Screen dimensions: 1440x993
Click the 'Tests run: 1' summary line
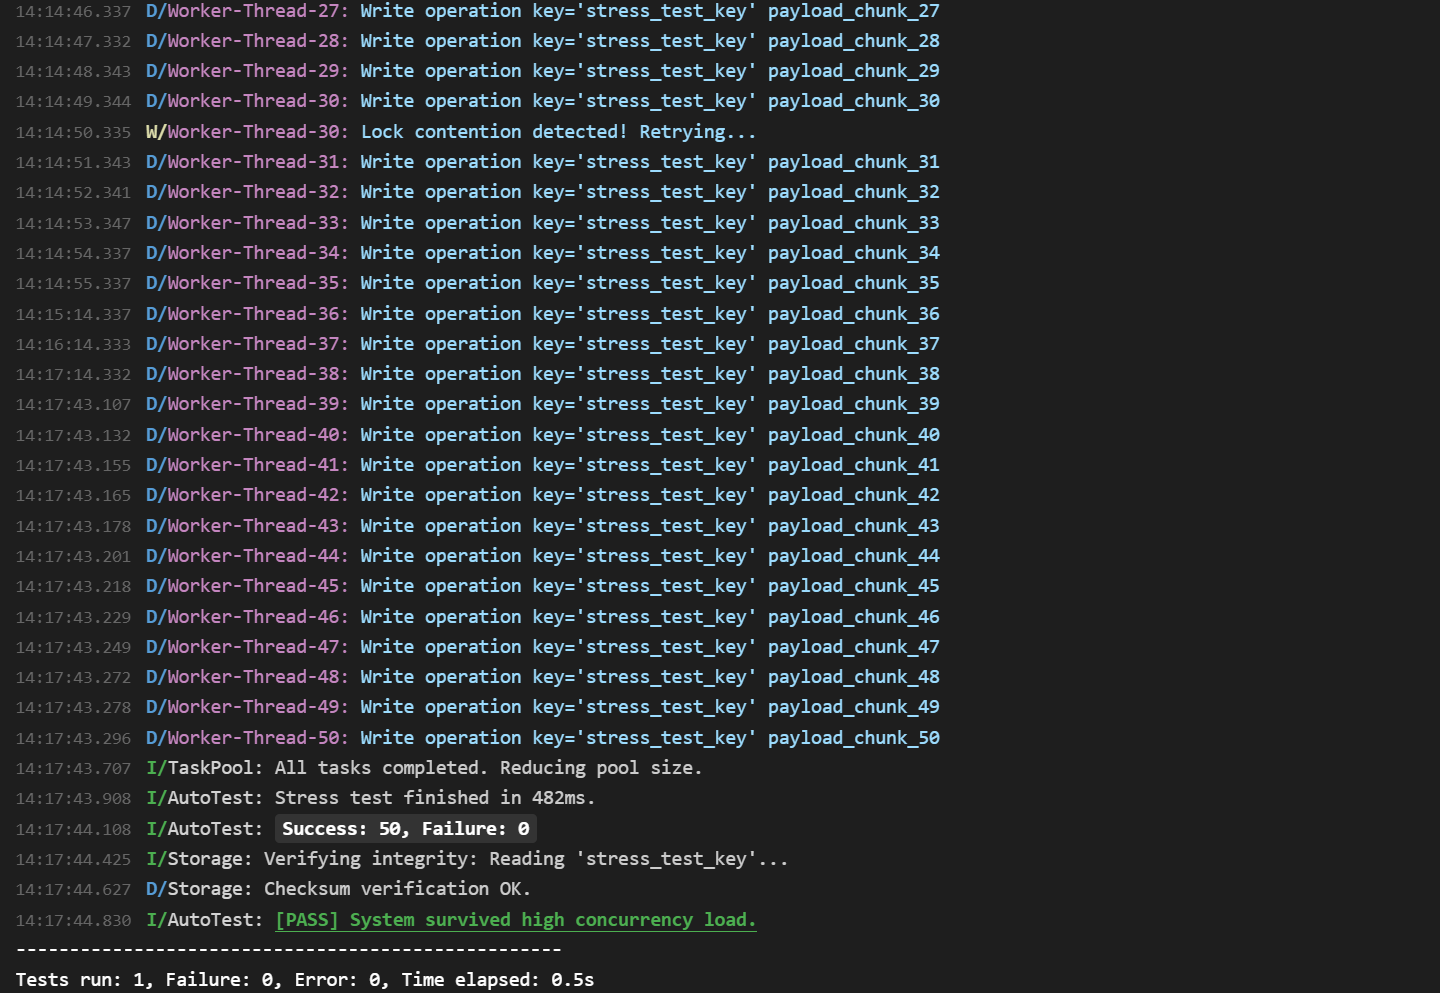point(305,980)
